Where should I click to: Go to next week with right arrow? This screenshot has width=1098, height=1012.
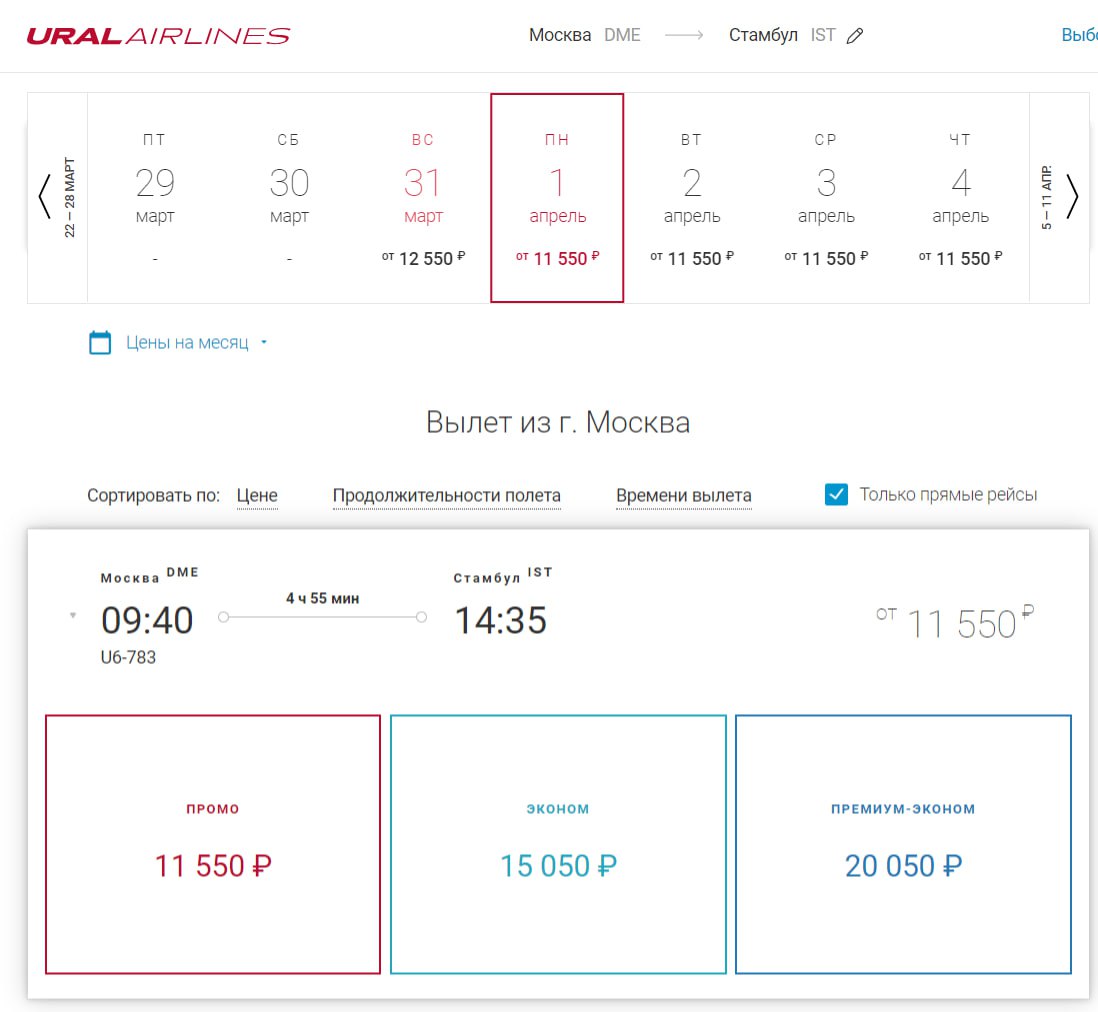1072,197
